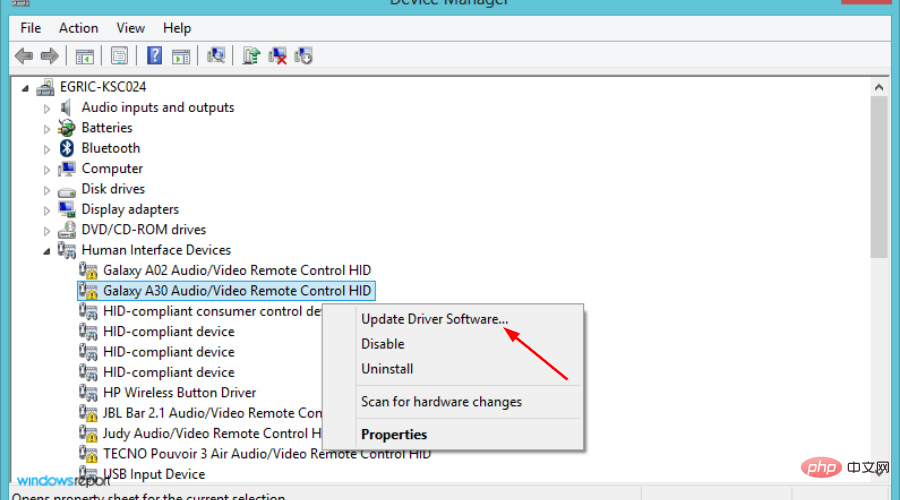
Task: Click the Computer category monitor icon
Action: click(x=67, y=168)
